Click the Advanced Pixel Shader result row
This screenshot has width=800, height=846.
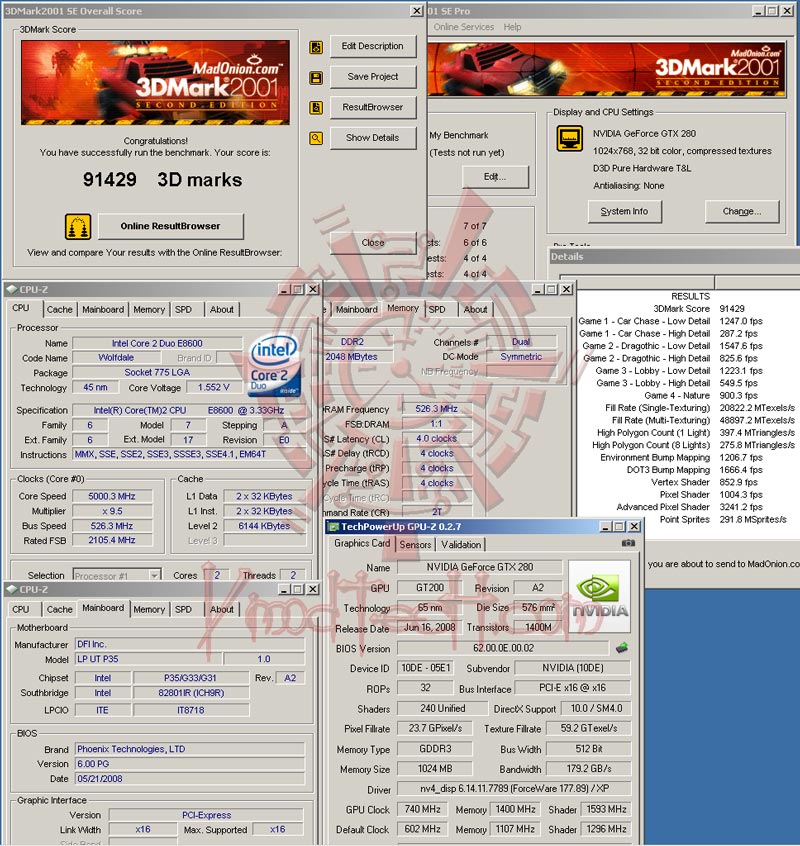[687, 507]
